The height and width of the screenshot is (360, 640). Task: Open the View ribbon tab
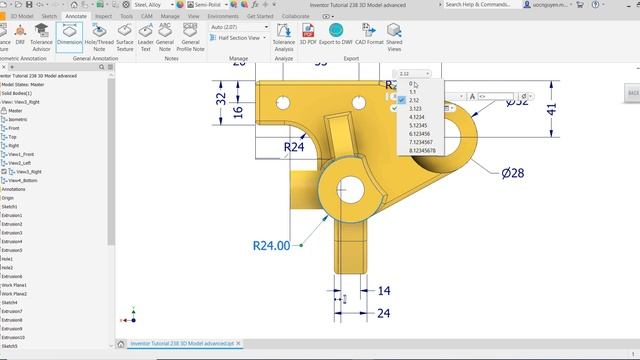point(193,16)
